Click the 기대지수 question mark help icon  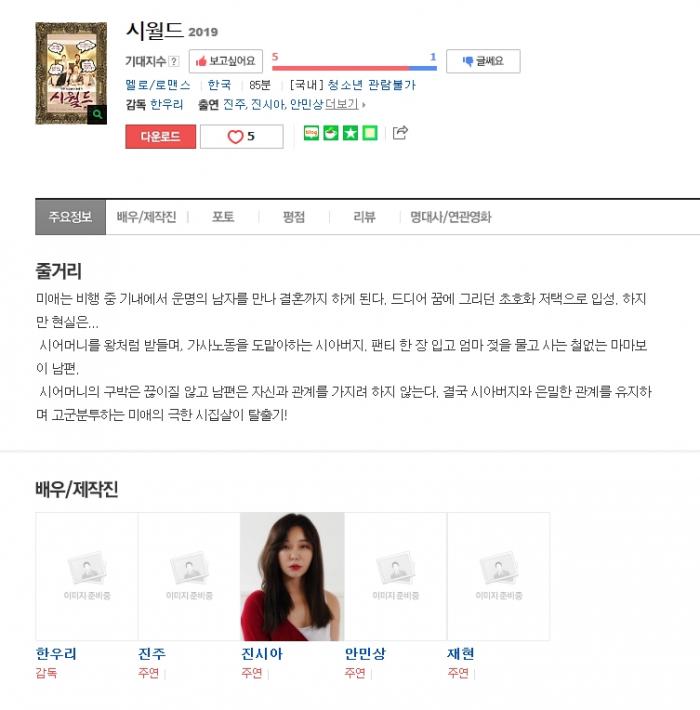pyautogui.click(x=174, y=61)
